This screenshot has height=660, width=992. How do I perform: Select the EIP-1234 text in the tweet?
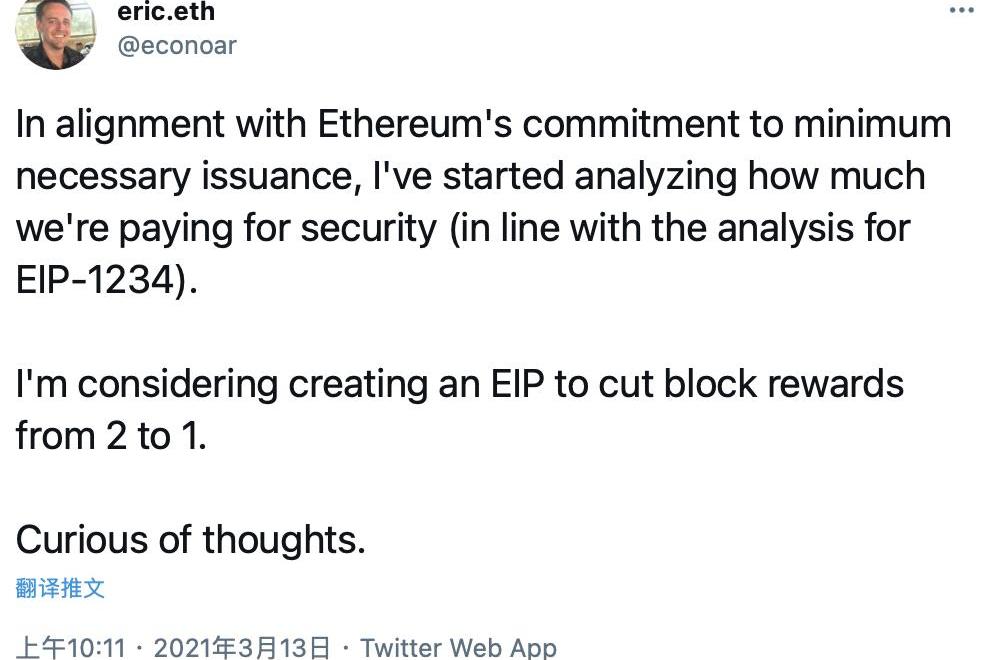click(95, 280)
